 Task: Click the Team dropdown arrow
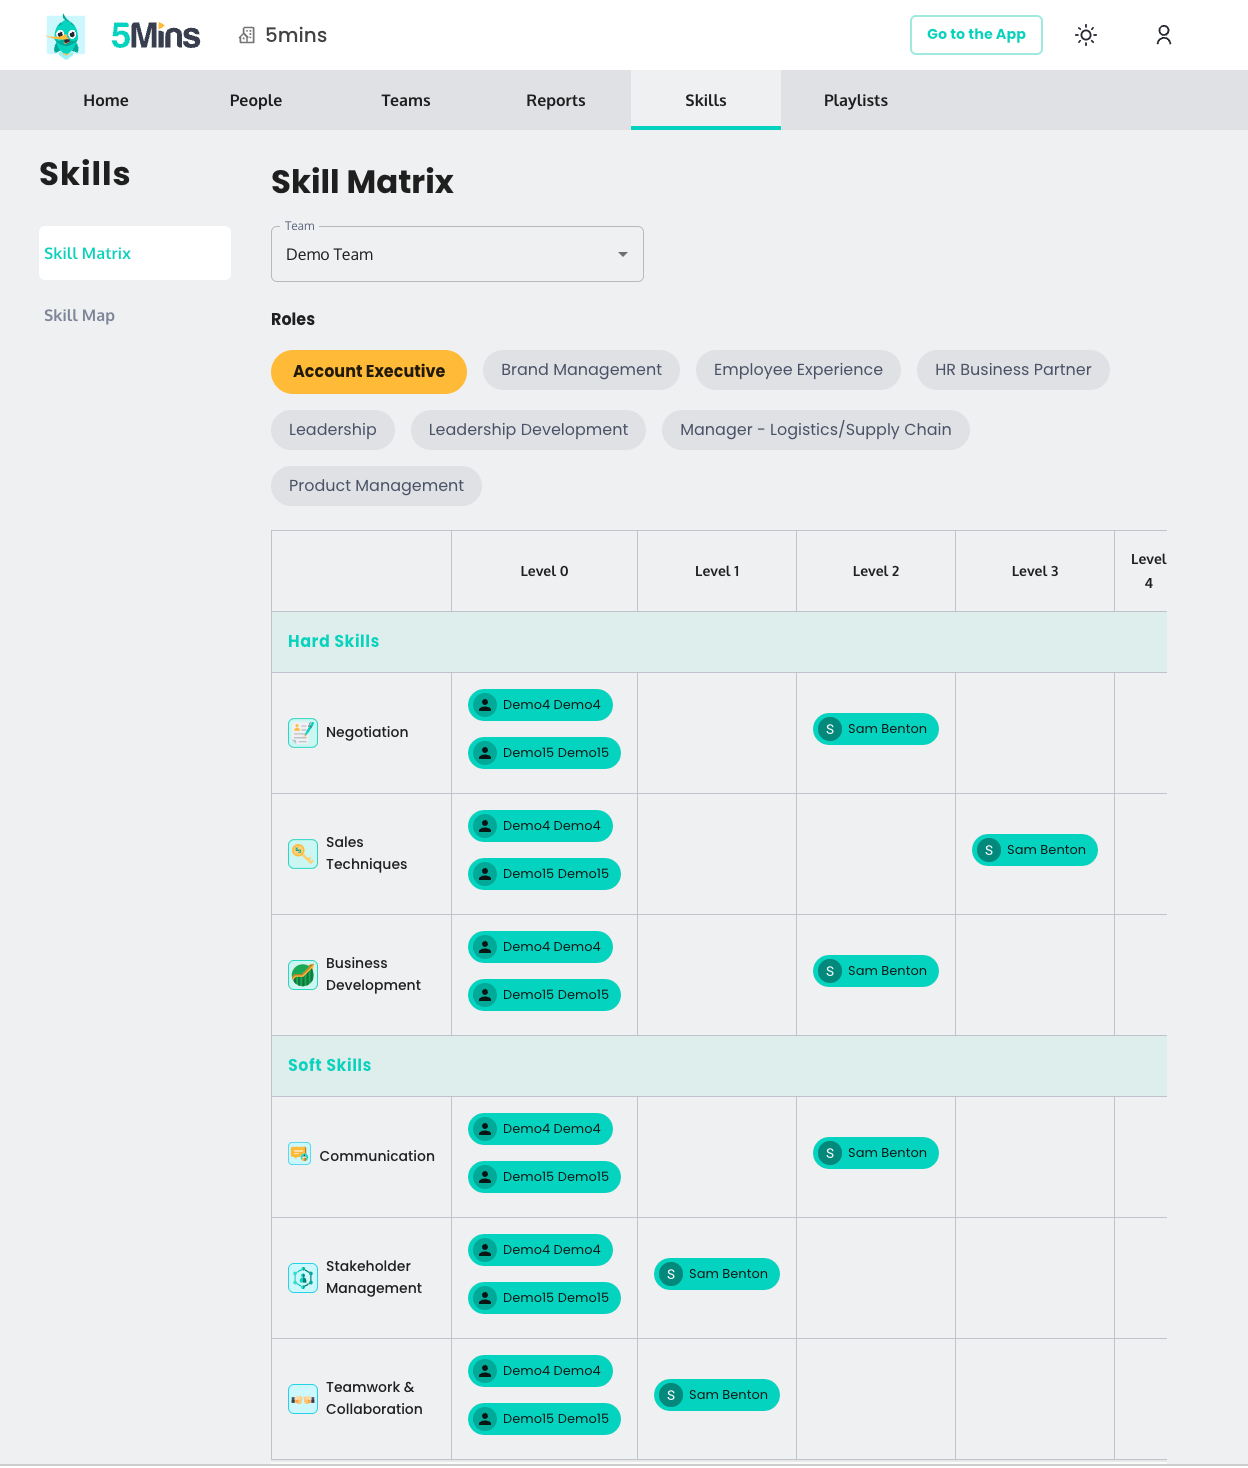[623, 255]
